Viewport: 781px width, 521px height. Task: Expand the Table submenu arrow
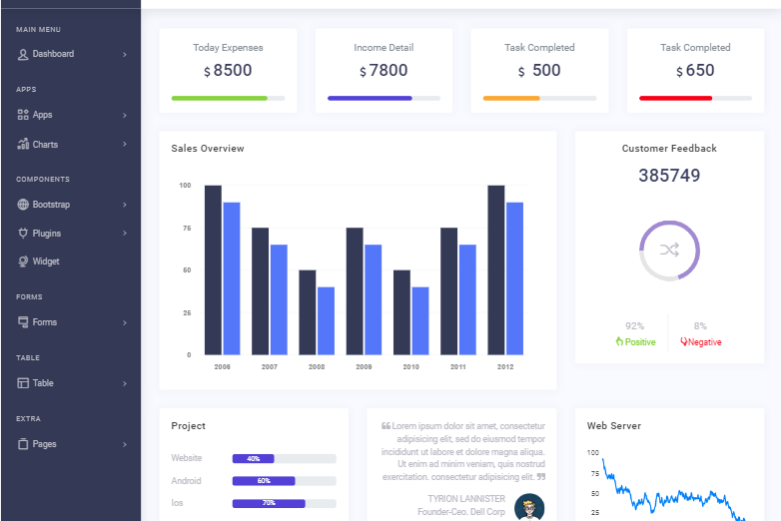point(125,383)
